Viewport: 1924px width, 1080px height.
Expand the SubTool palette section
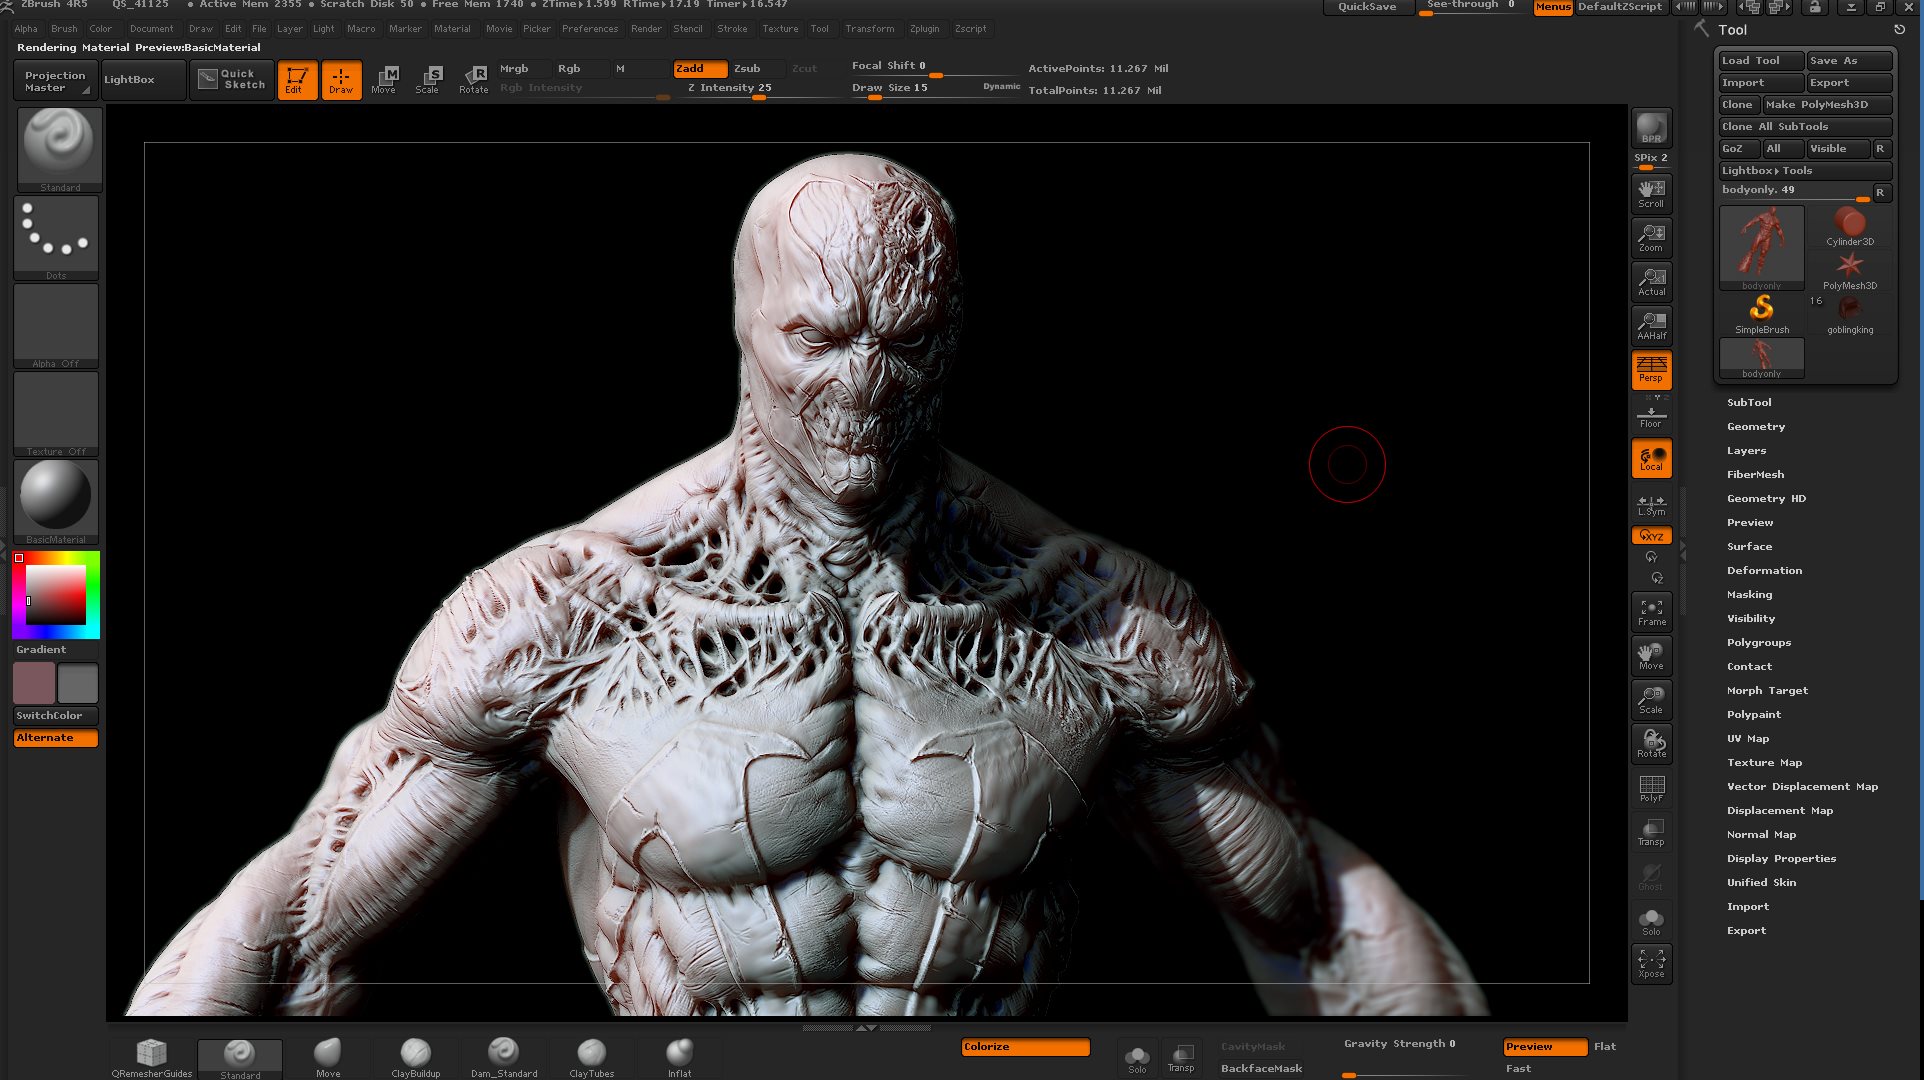[1749, 402]
